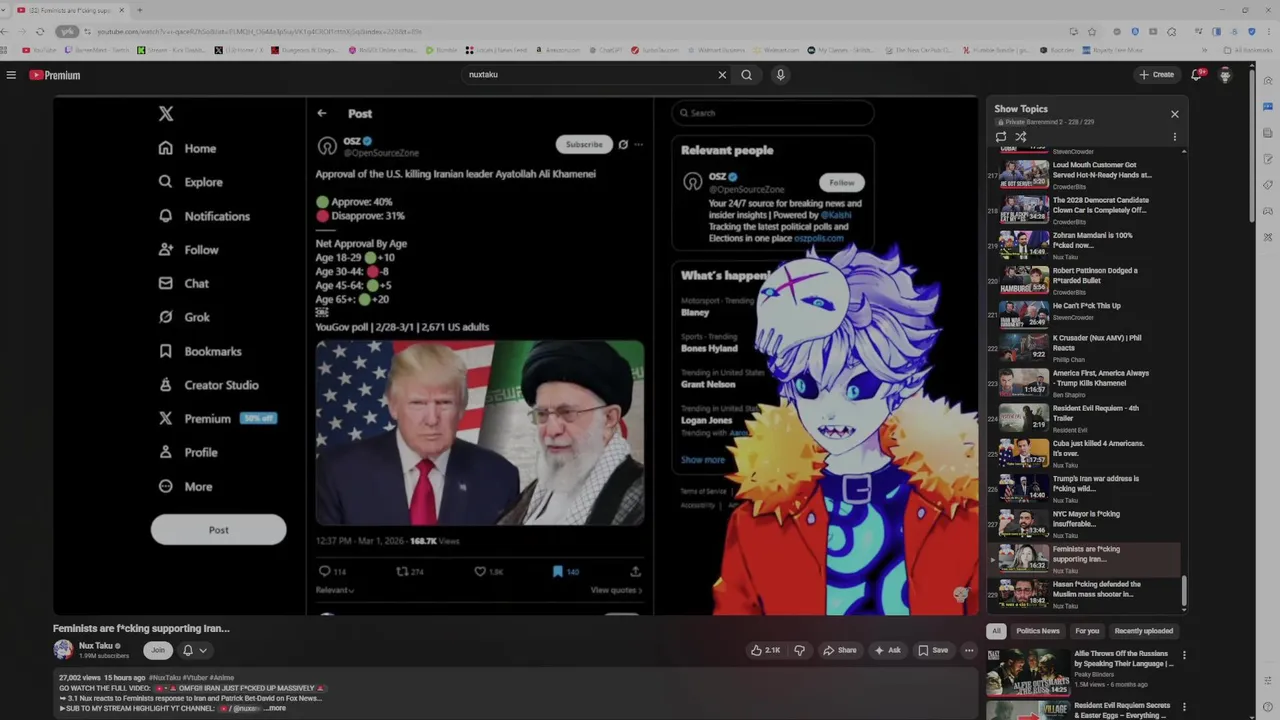Open the Nux Taku channel name link
Image resolution: width=1280 pixels, height=720 pixels.
click(x=95, y=646)
